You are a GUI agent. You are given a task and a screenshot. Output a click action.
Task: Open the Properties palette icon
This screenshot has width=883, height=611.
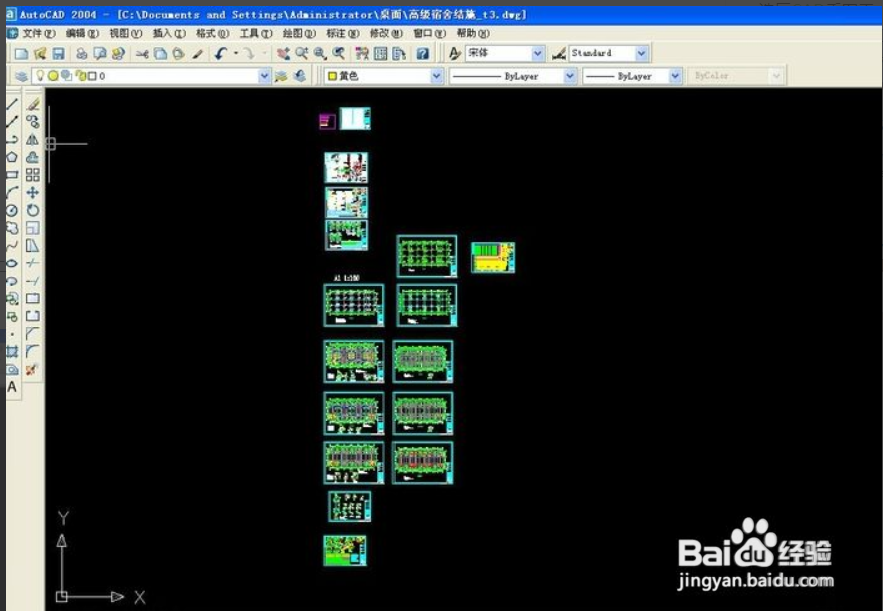(362, 53)
